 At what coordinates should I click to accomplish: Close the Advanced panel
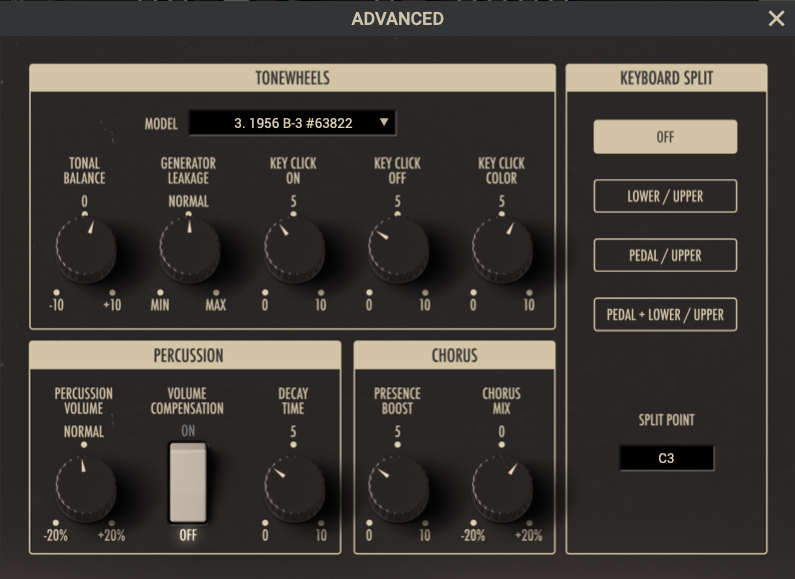(776, 19)
